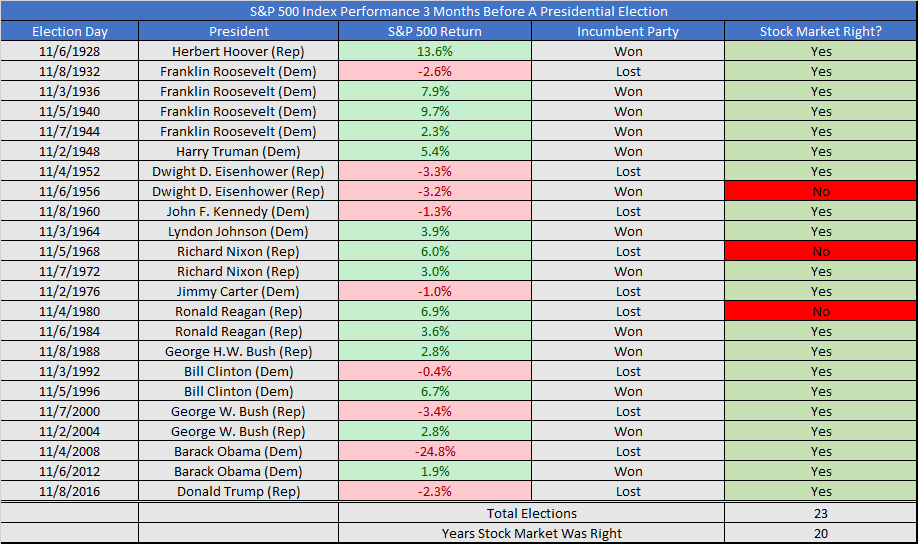Image resolution: width=918 pixels, height=544 pixels.
Task: Click the Years Stock Market Was Right label
Action: 532,533
